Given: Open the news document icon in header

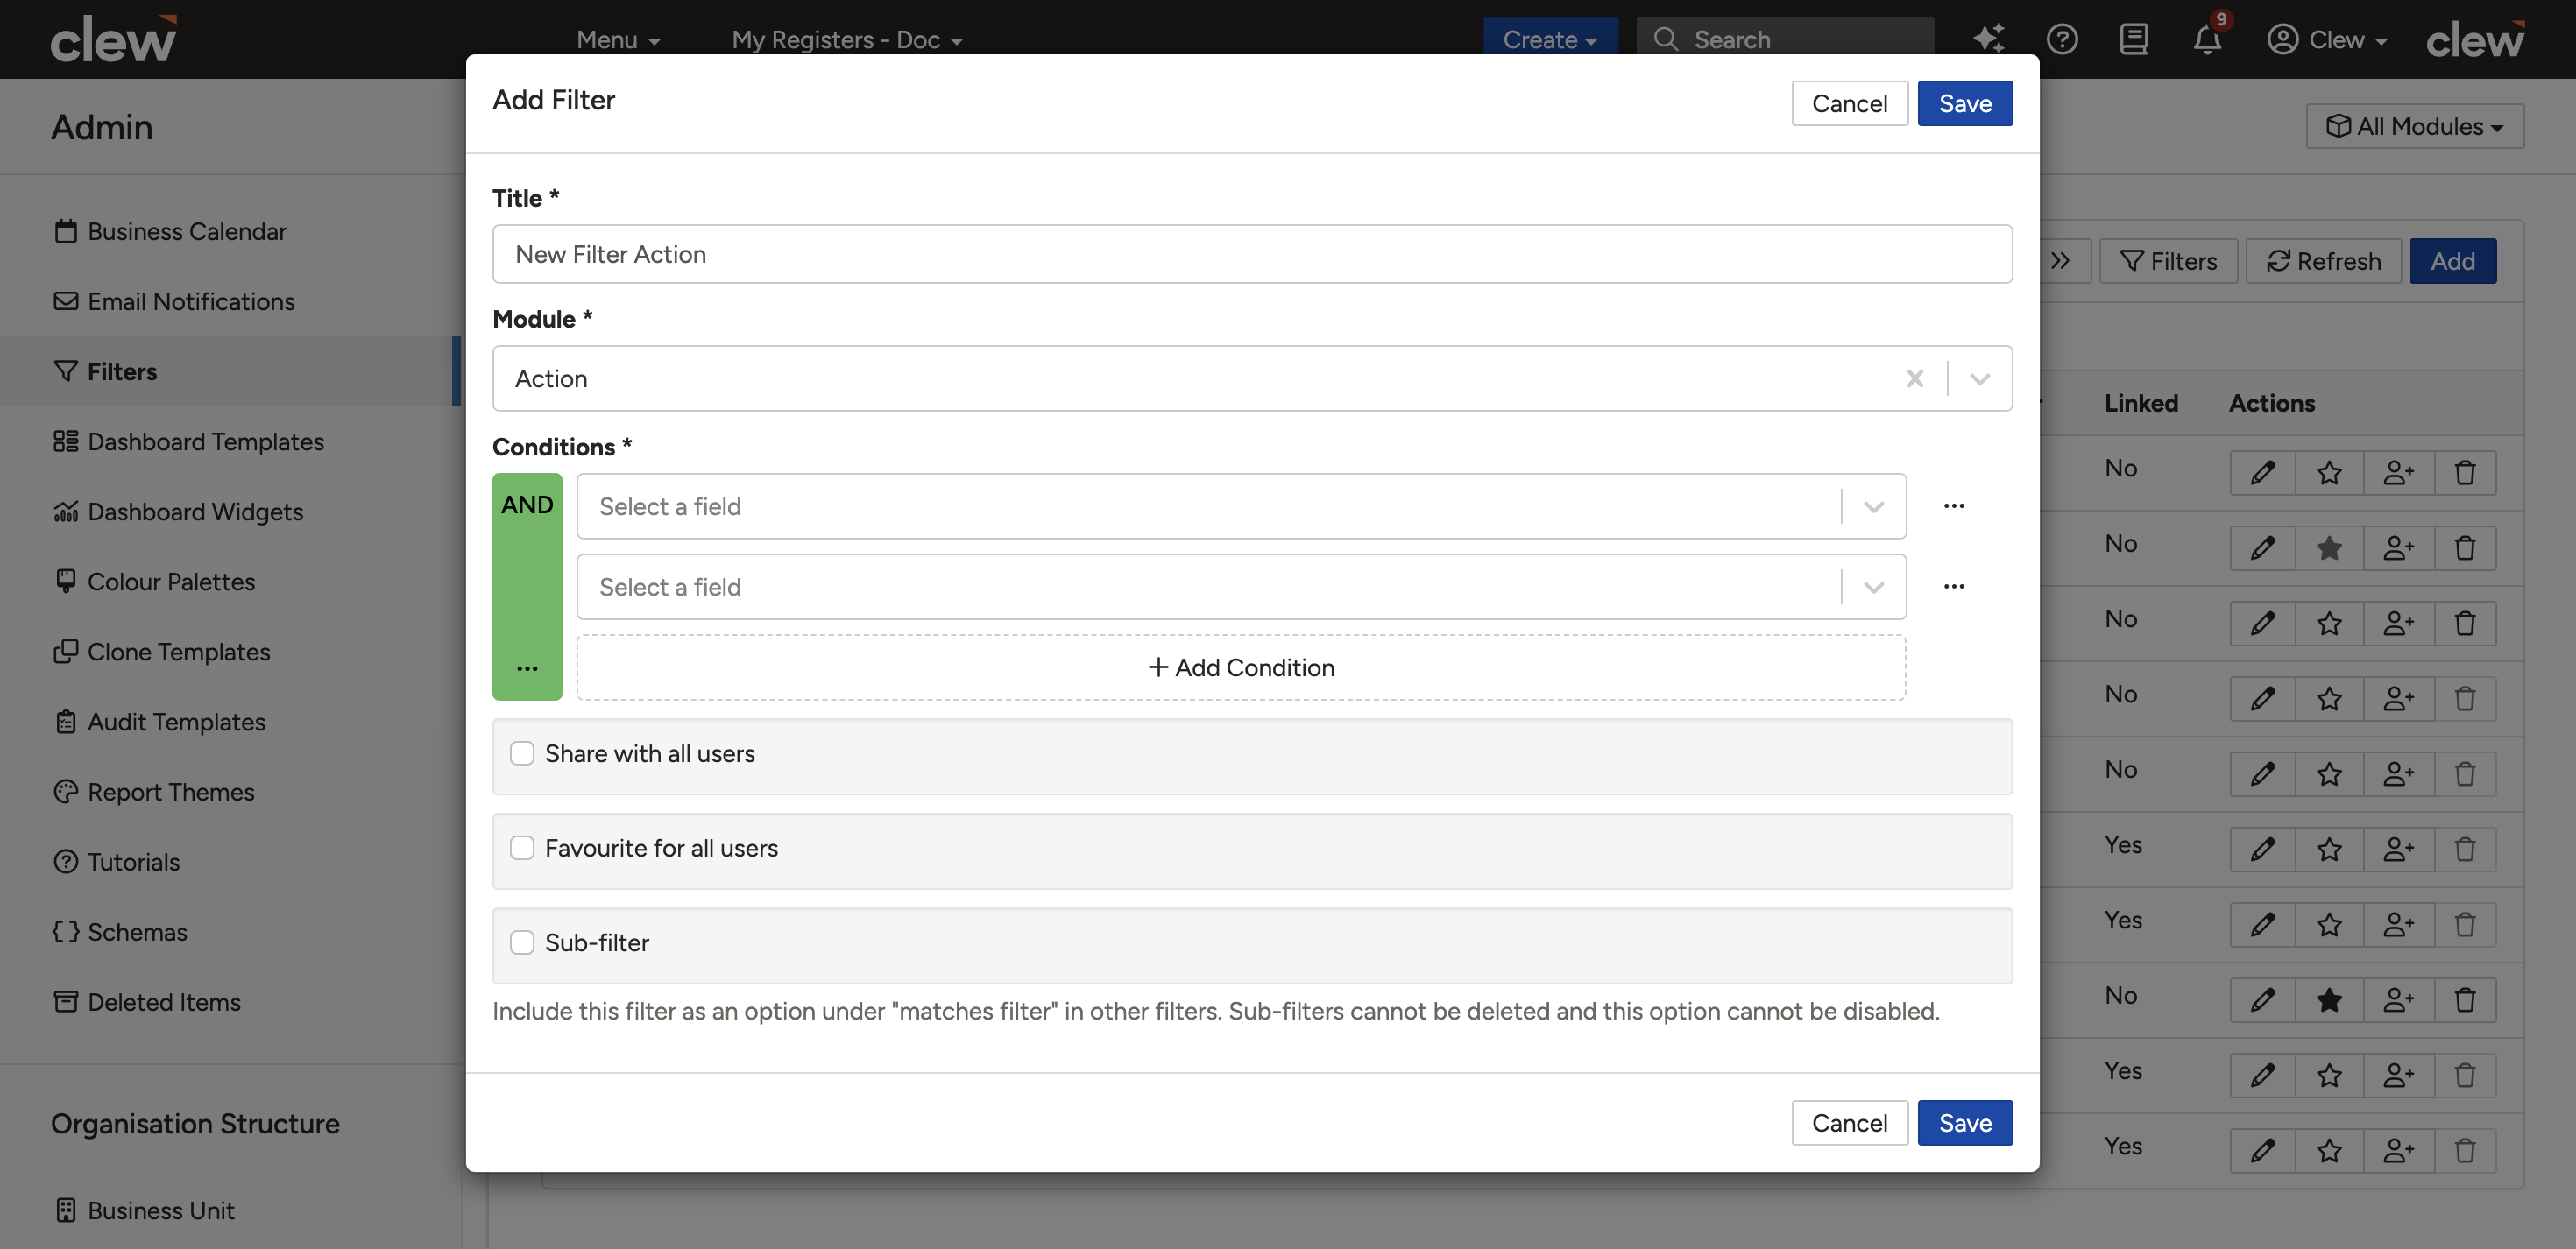Looking at the screenshot, I should point(2134,39).
